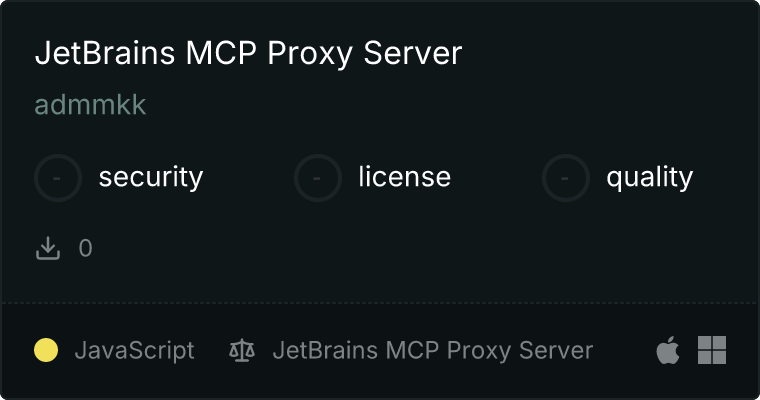Open the JetBrains MCP Proxy Server title link

pyautogui.click(x=248, y=53)
